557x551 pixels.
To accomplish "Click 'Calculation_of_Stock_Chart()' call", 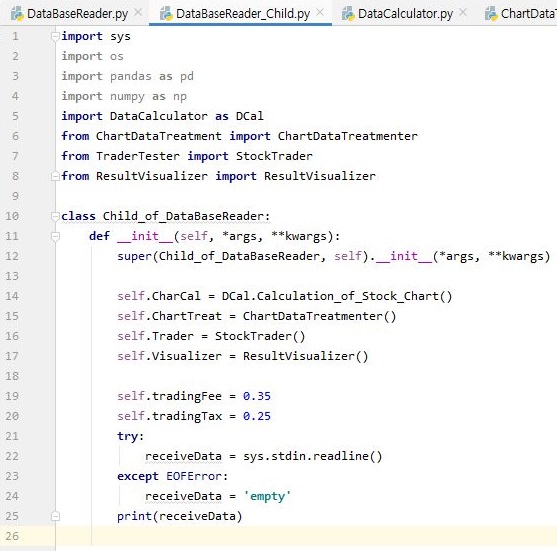I will click(x=355, y=296).
